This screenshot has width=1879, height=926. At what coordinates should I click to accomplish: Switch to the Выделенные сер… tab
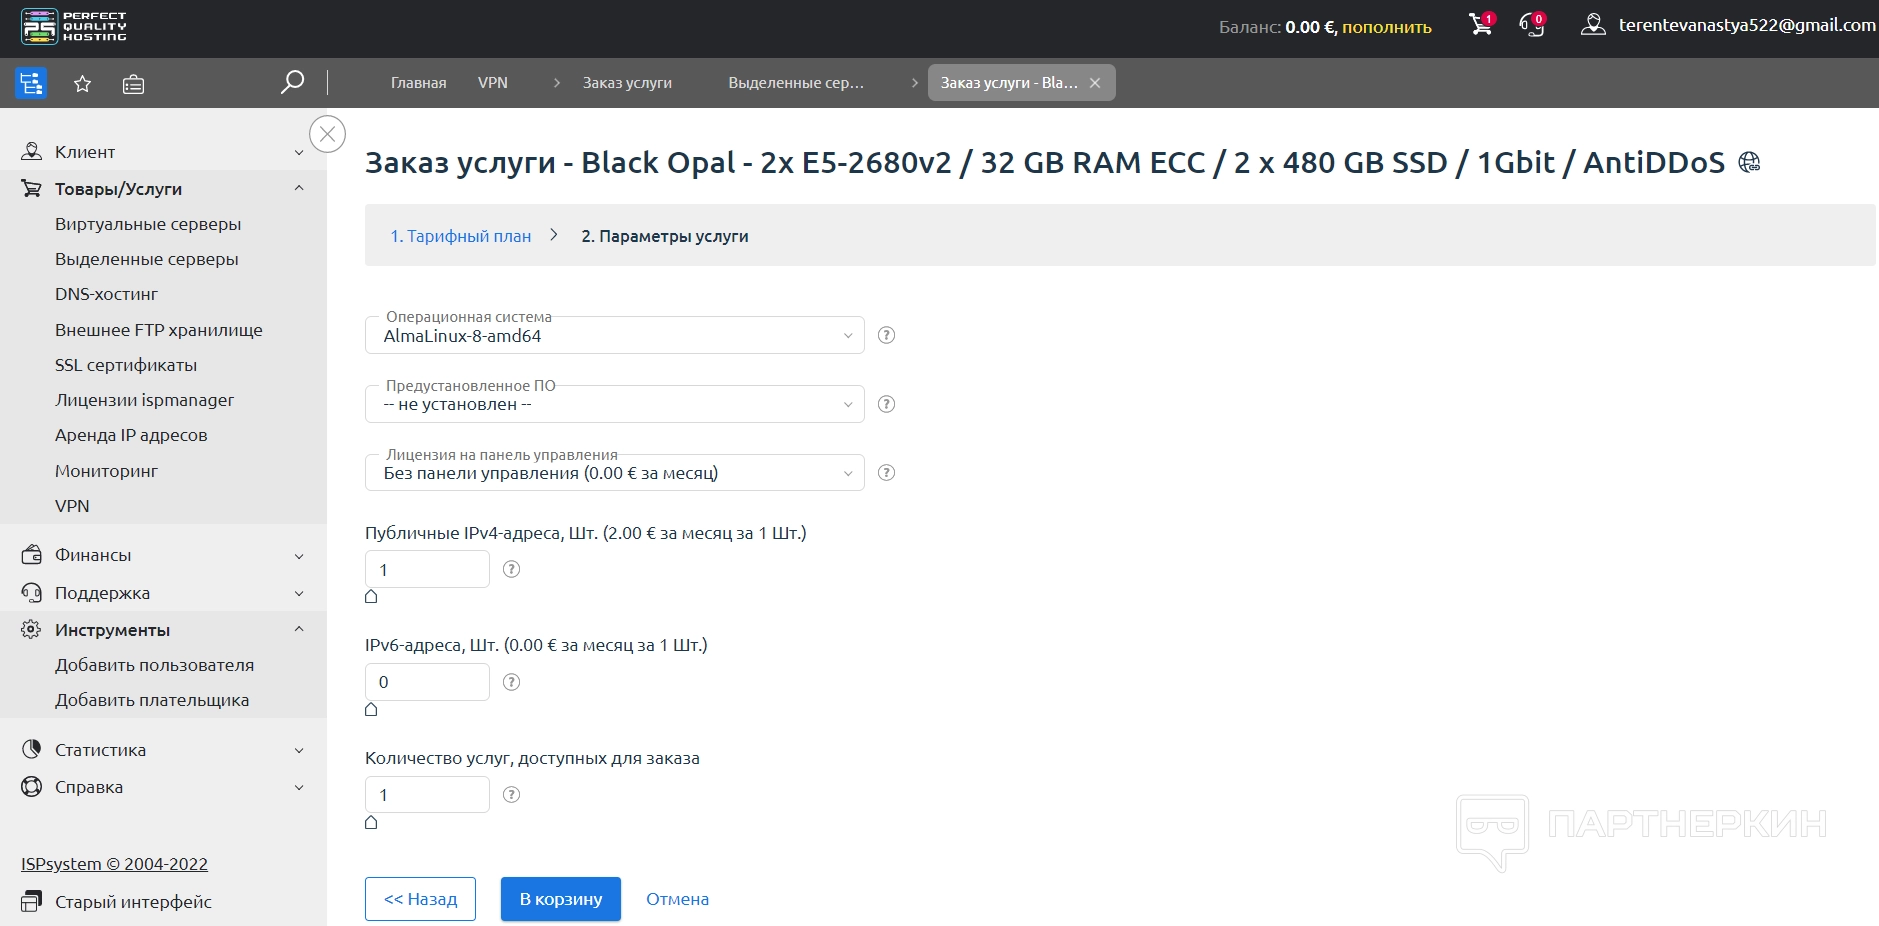pyautogui.click(x=796, y=83)
